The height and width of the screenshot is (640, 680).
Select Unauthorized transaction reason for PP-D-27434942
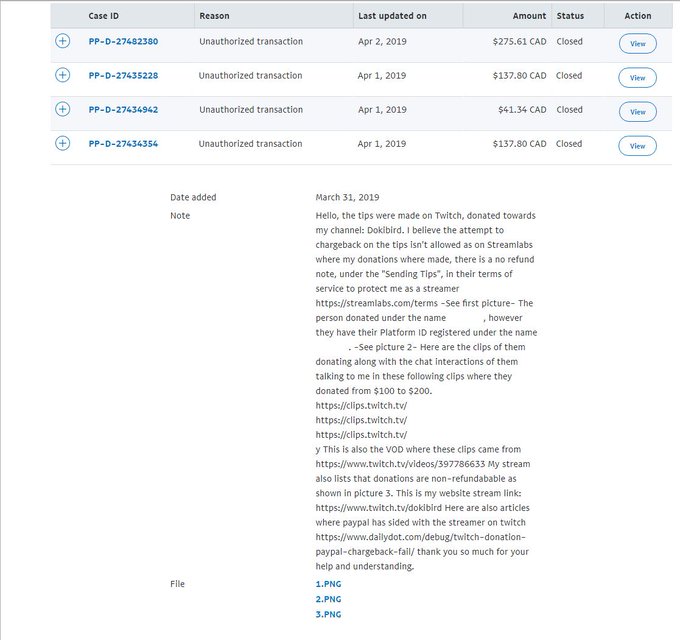click(x=251, y=110)
